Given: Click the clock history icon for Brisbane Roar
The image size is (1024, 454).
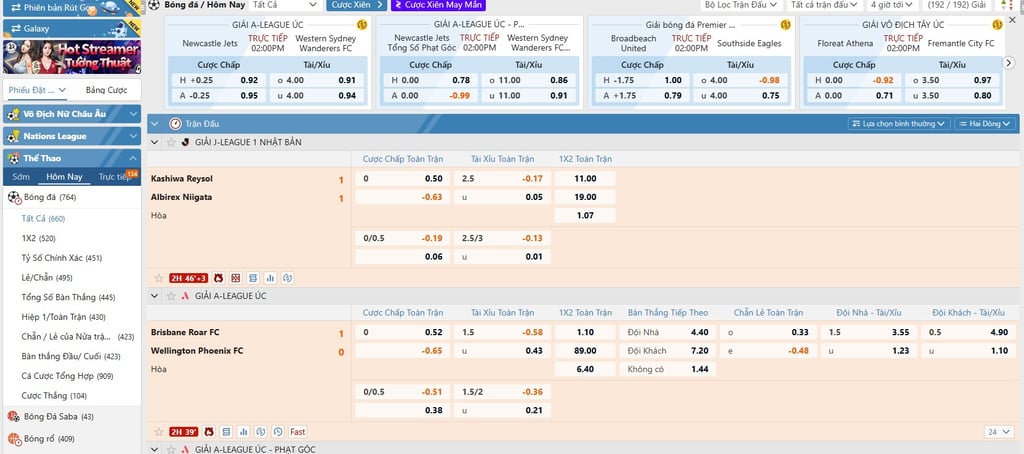Looking at the screenshot, I should (x=278, y=432).
